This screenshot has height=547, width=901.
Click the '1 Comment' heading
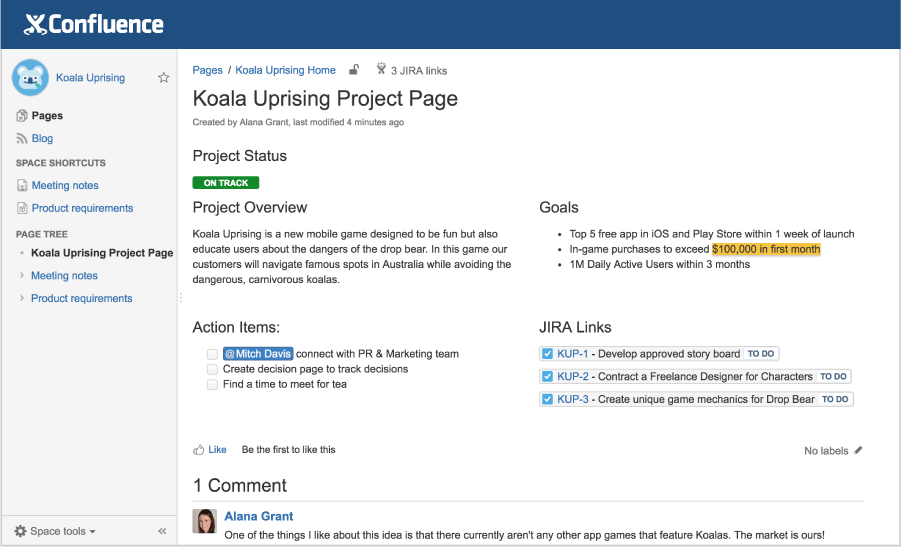(240, 486)
